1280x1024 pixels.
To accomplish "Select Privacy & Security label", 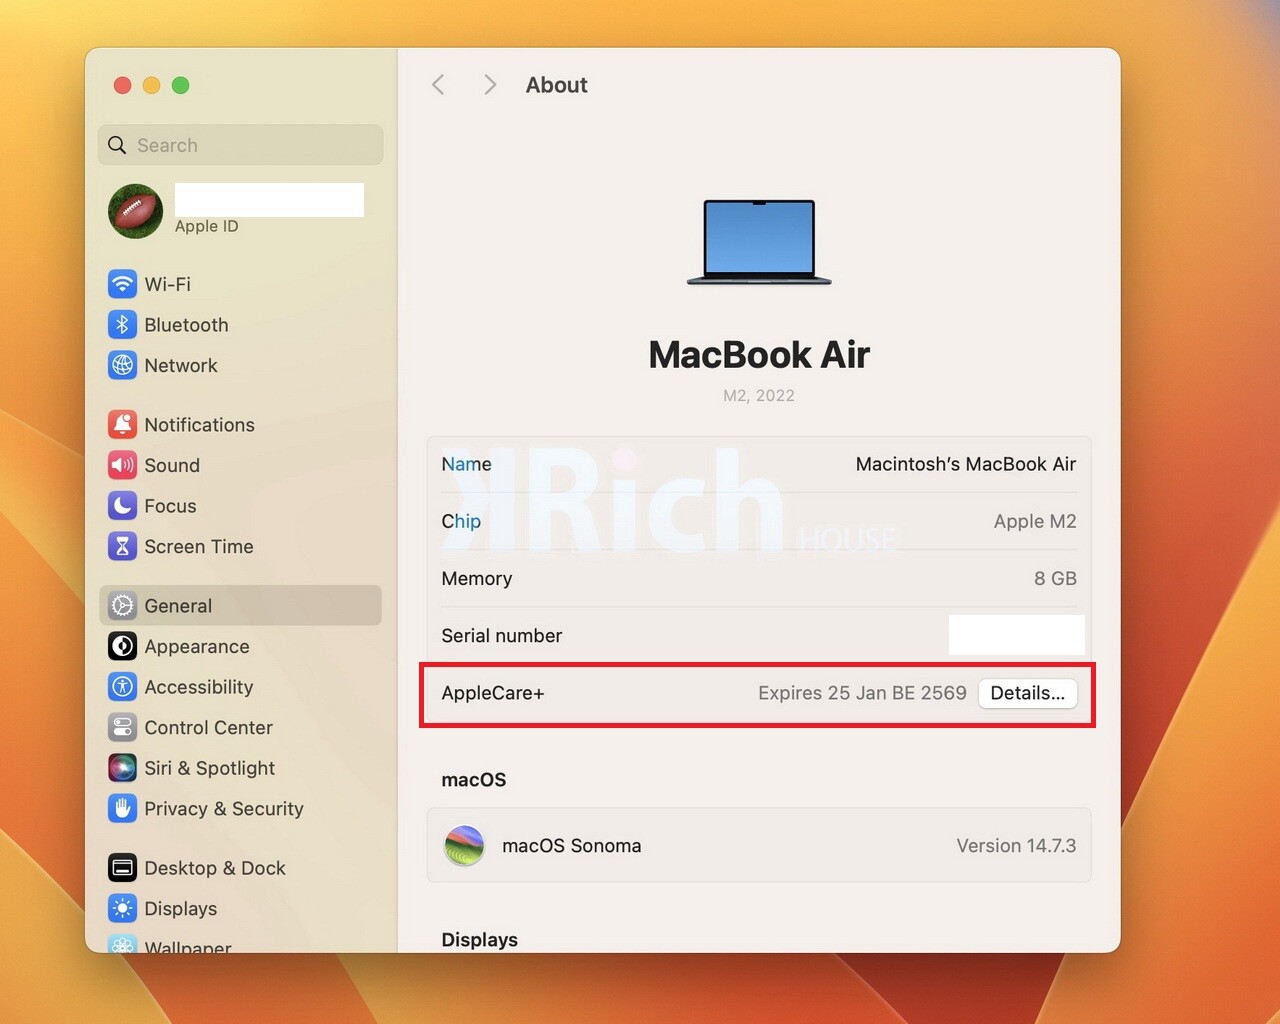I will [x=224, y=809].
